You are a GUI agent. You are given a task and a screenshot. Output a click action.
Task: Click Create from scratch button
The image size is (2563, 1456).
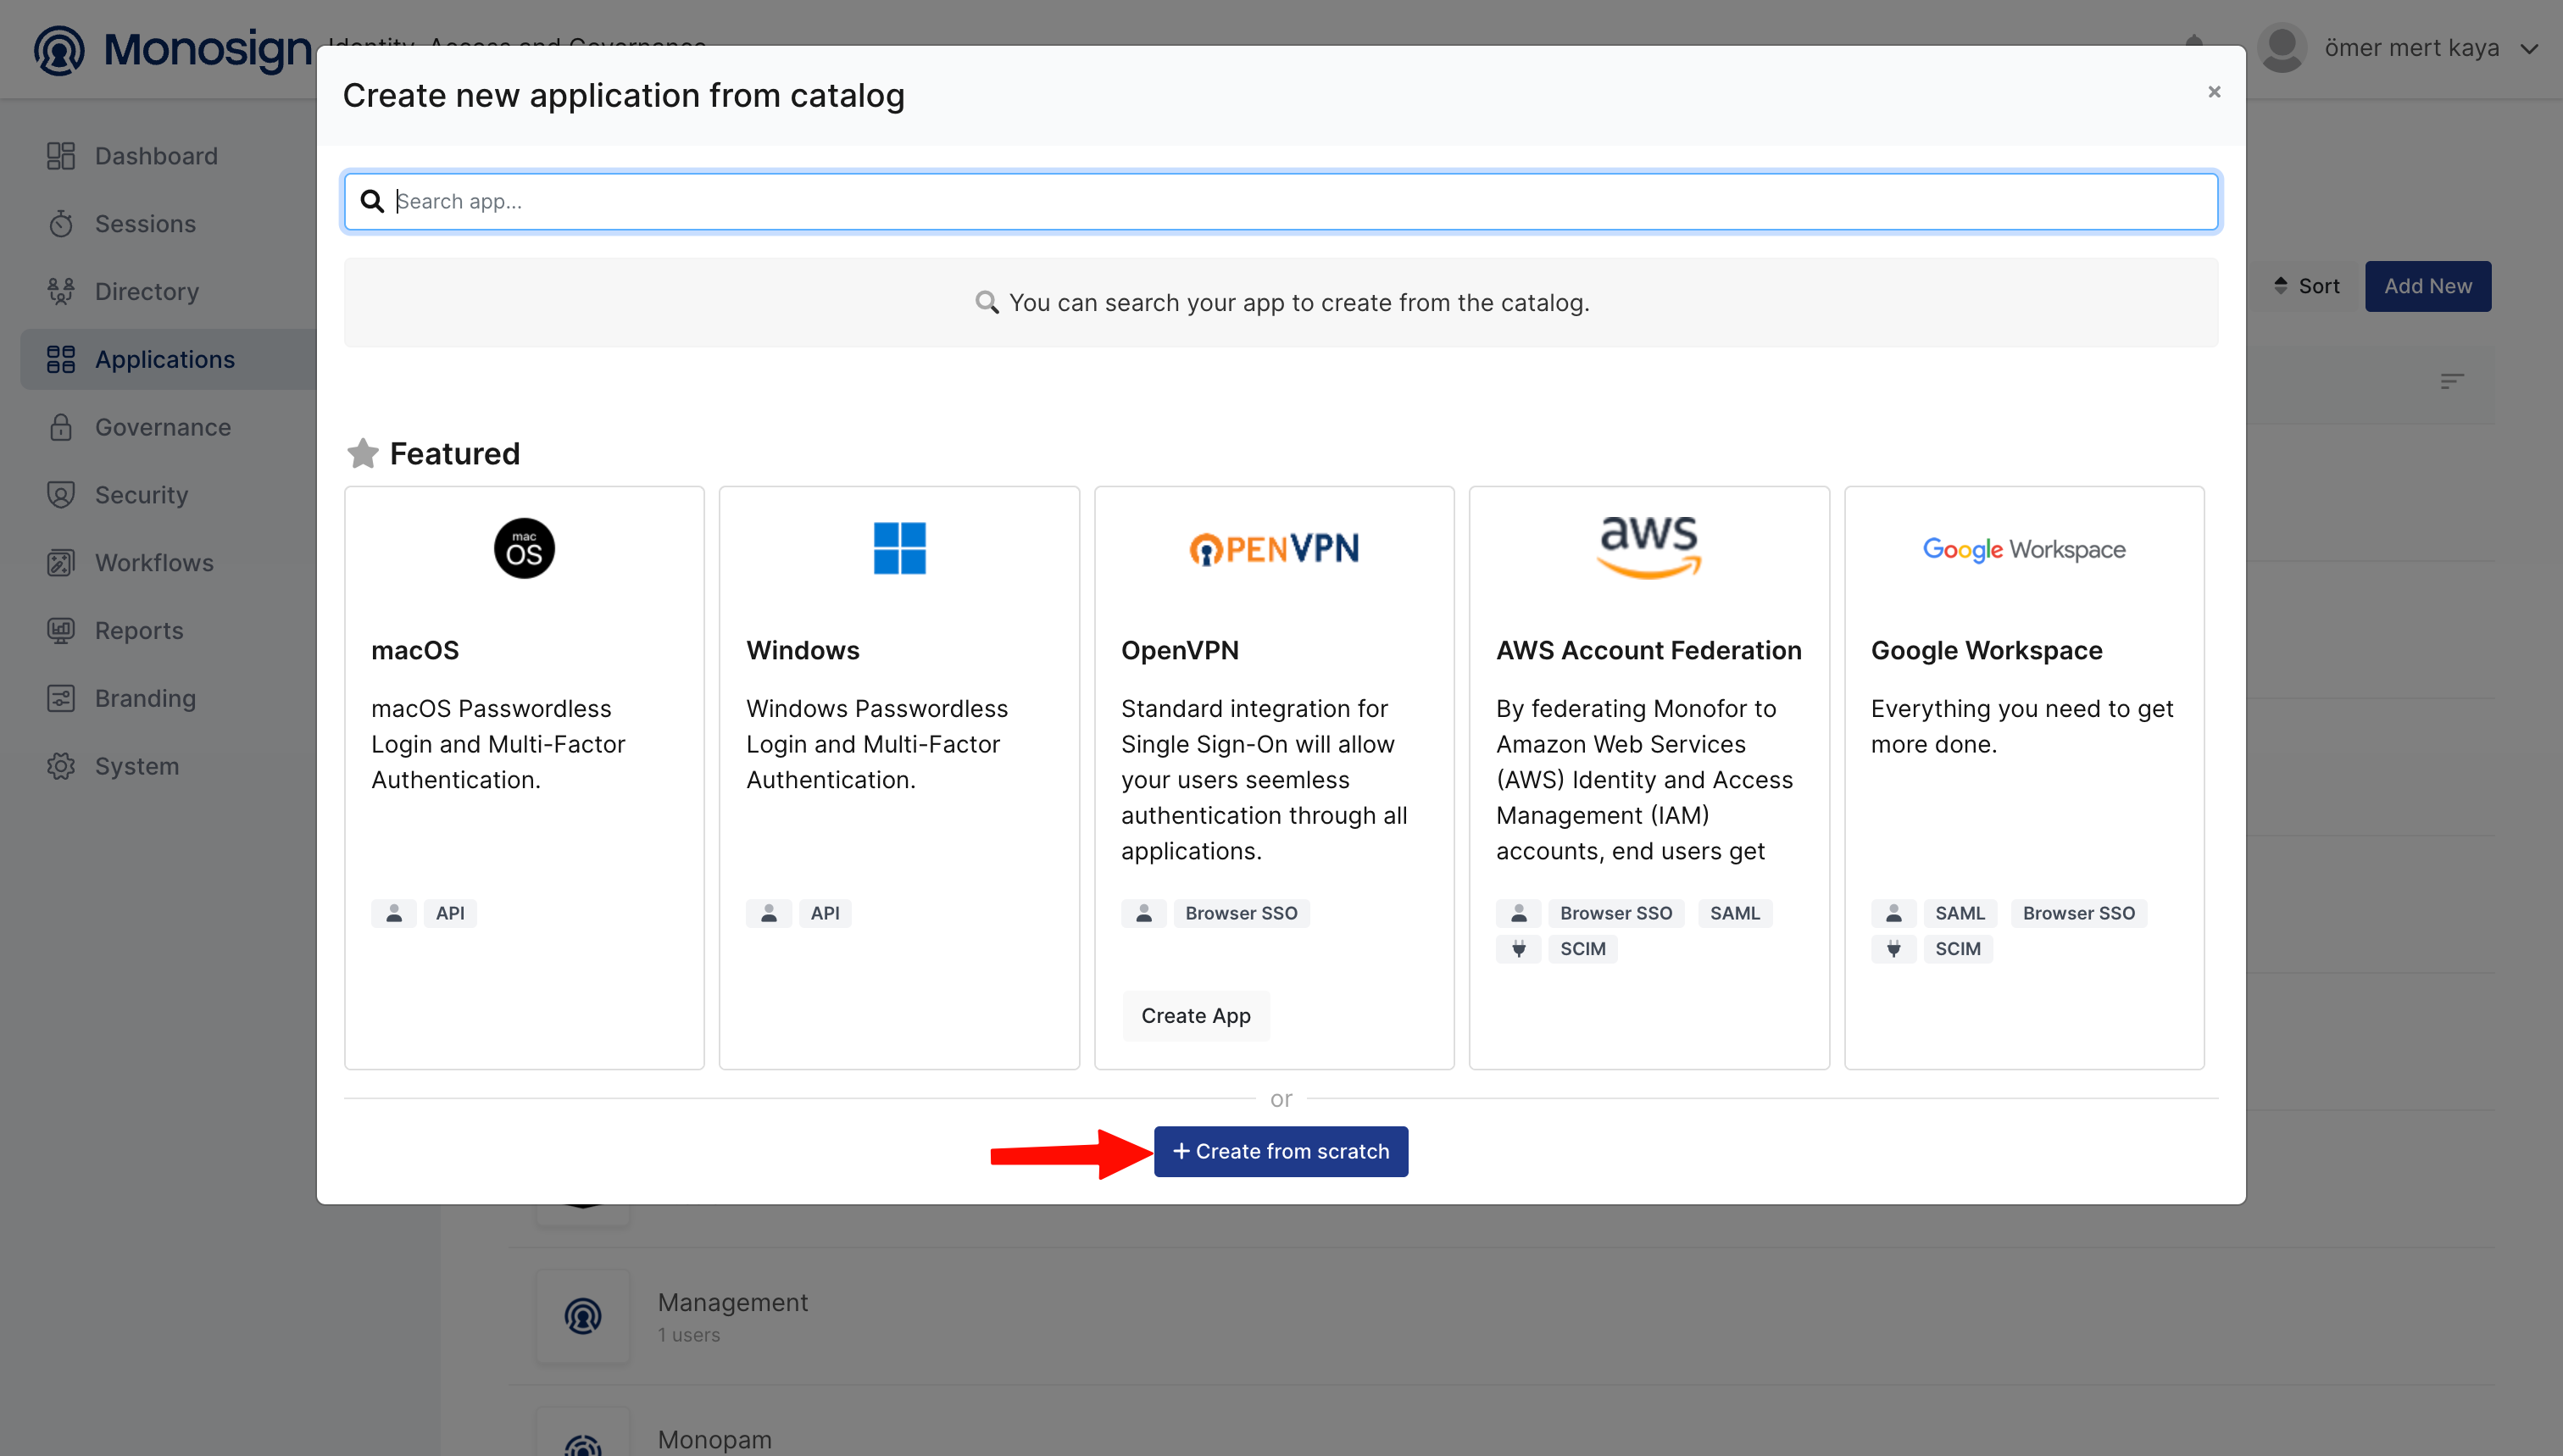(1281, 1152)
